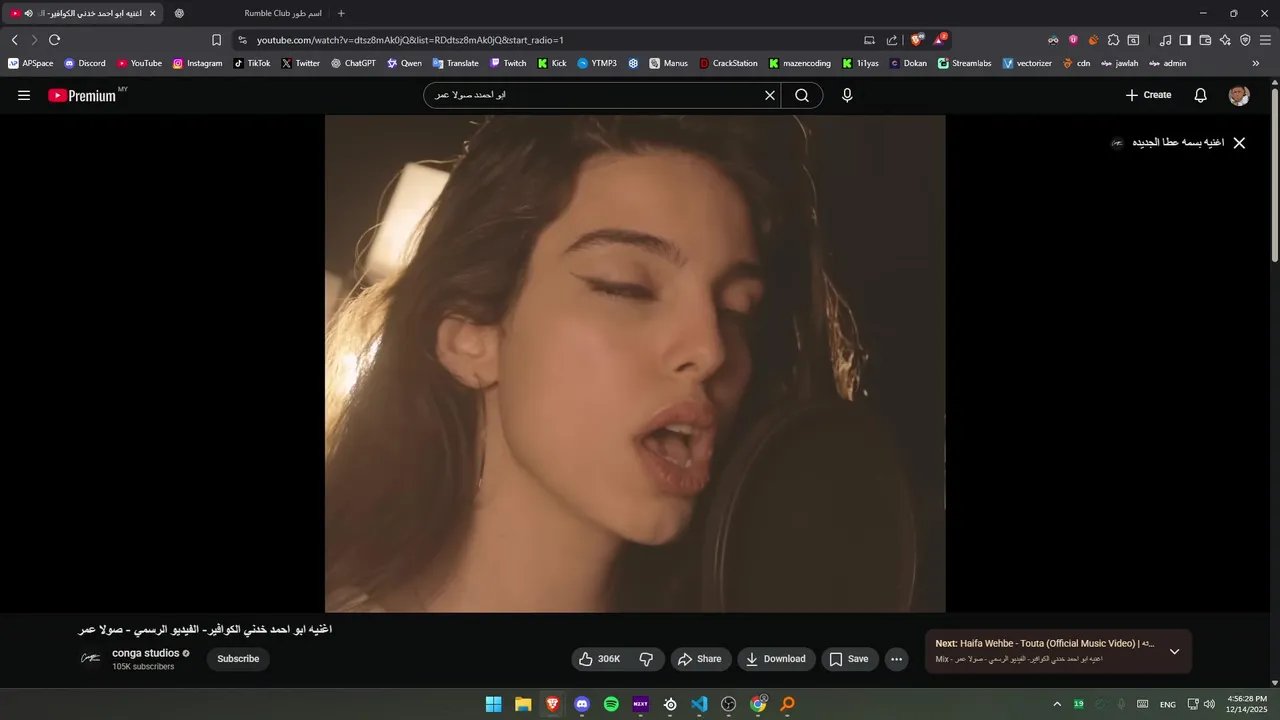
Task: Open Brave main hamburger menu
Action: point(1264,40)
